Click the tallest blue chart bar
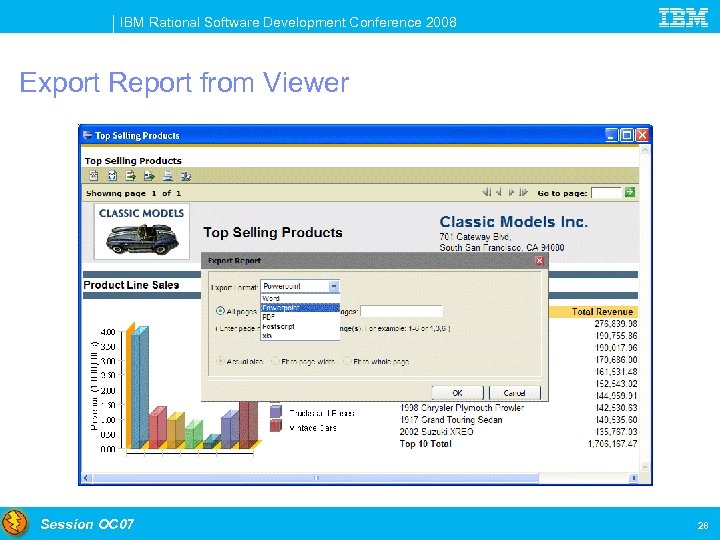This screenshot has height=540, width=720. click(x=139, y=387)
